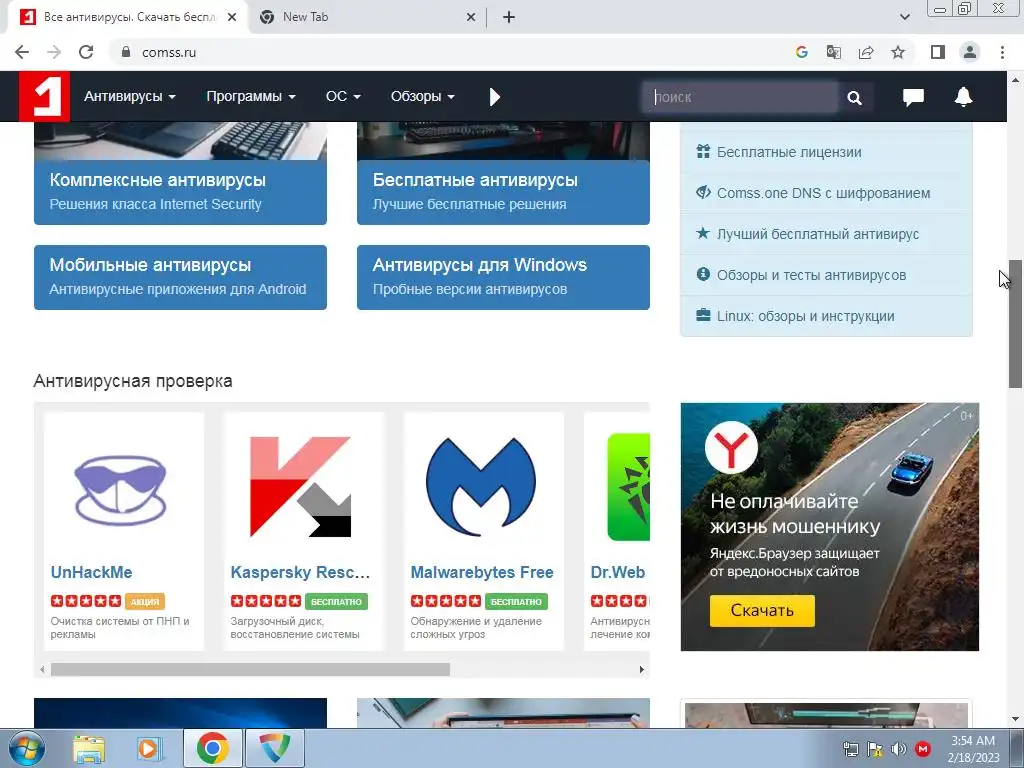The image size is (1024, 768).
Task: Click the site padlock icon
Action: (126, 52)
